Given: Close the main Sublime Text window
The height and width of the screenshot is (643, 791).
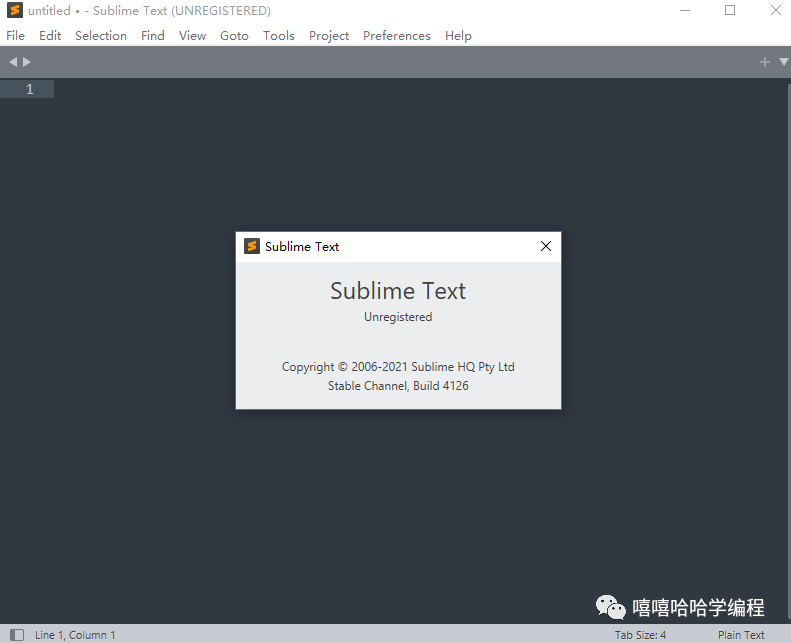Looking at the screenshot, I should tap(776, 10).
